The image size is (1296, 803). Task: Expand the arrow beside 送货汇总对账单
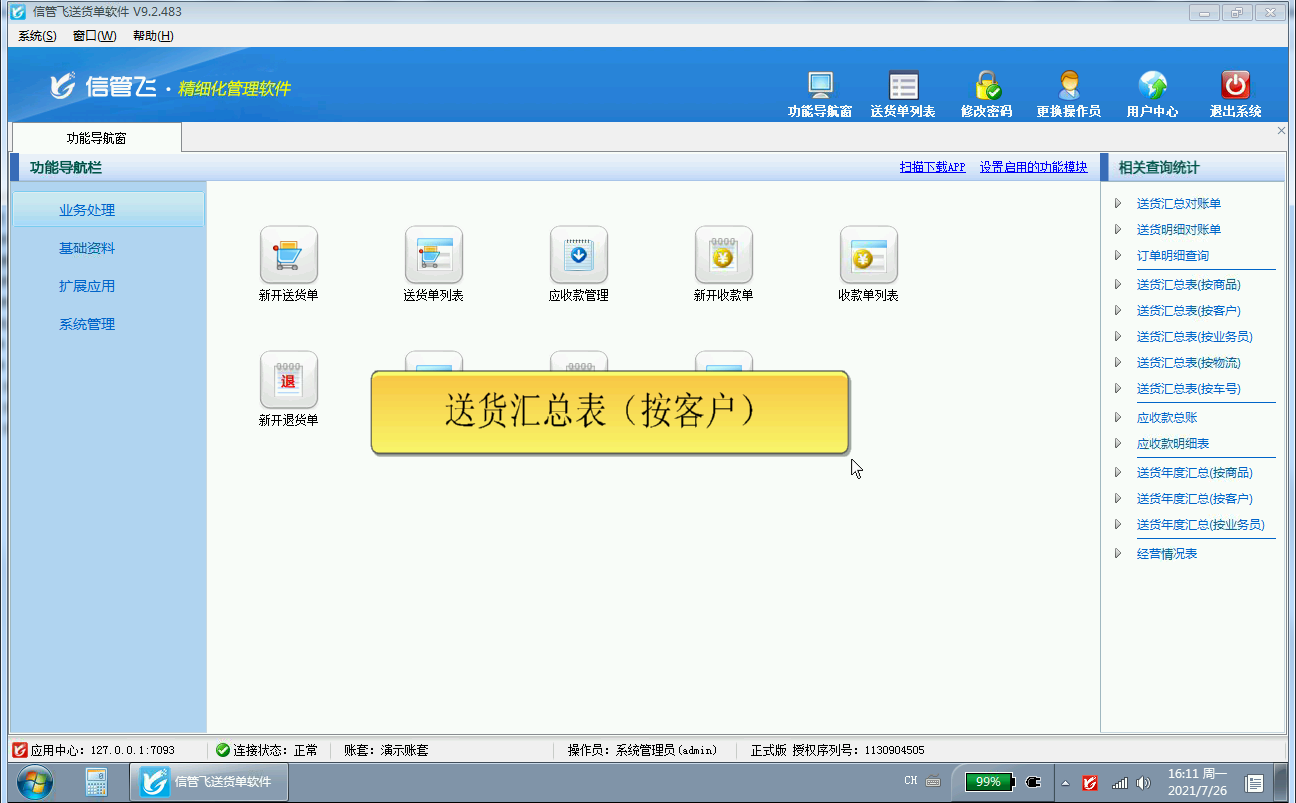[1118, 204]
